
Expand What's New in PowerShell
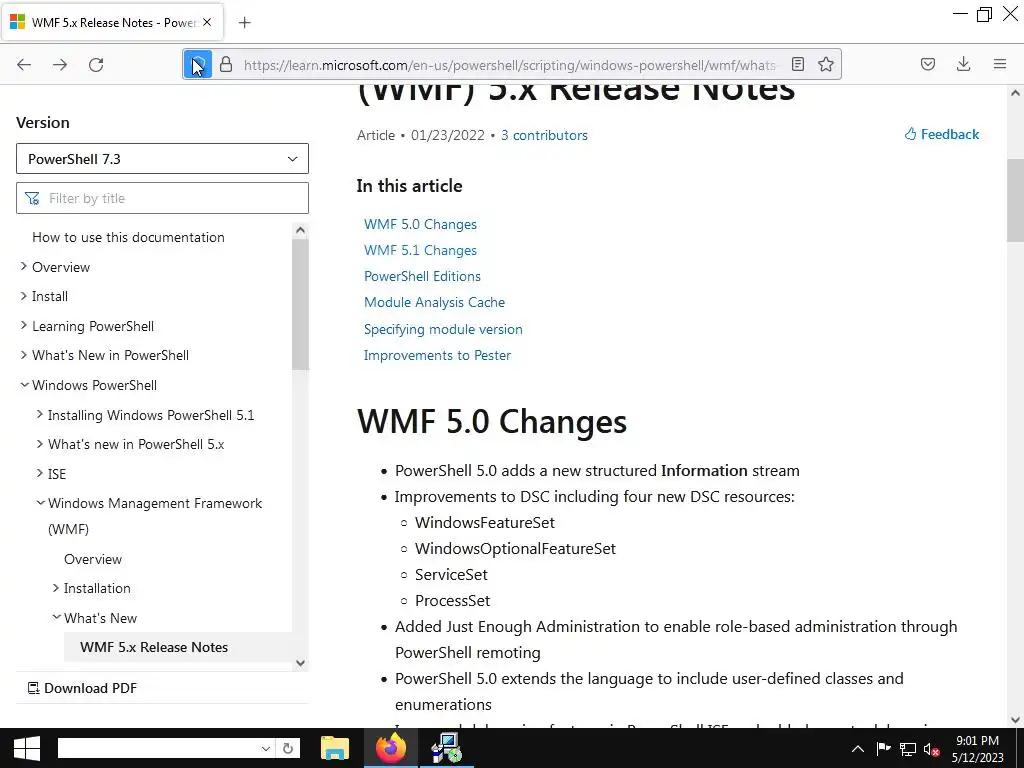pyautogui.click(x=24, y=355)
